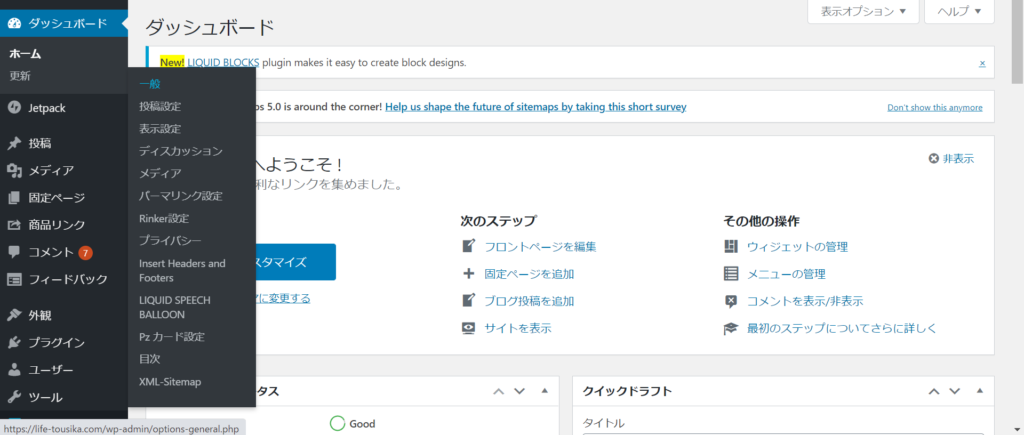Click the コメント speech bubble icon
The width and height of the screenshot is (1024, 435).
click(14, 252)
